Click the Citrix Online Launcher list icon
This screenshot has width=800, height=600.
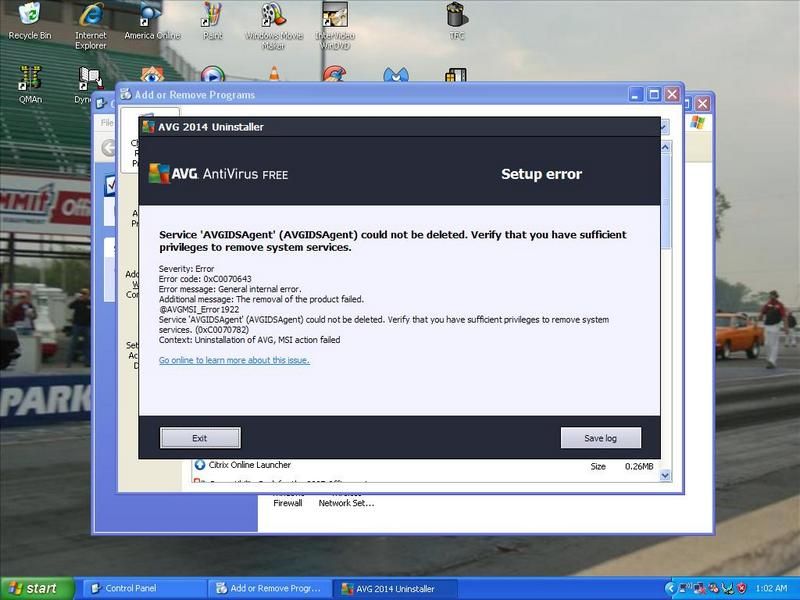(200, 465)
